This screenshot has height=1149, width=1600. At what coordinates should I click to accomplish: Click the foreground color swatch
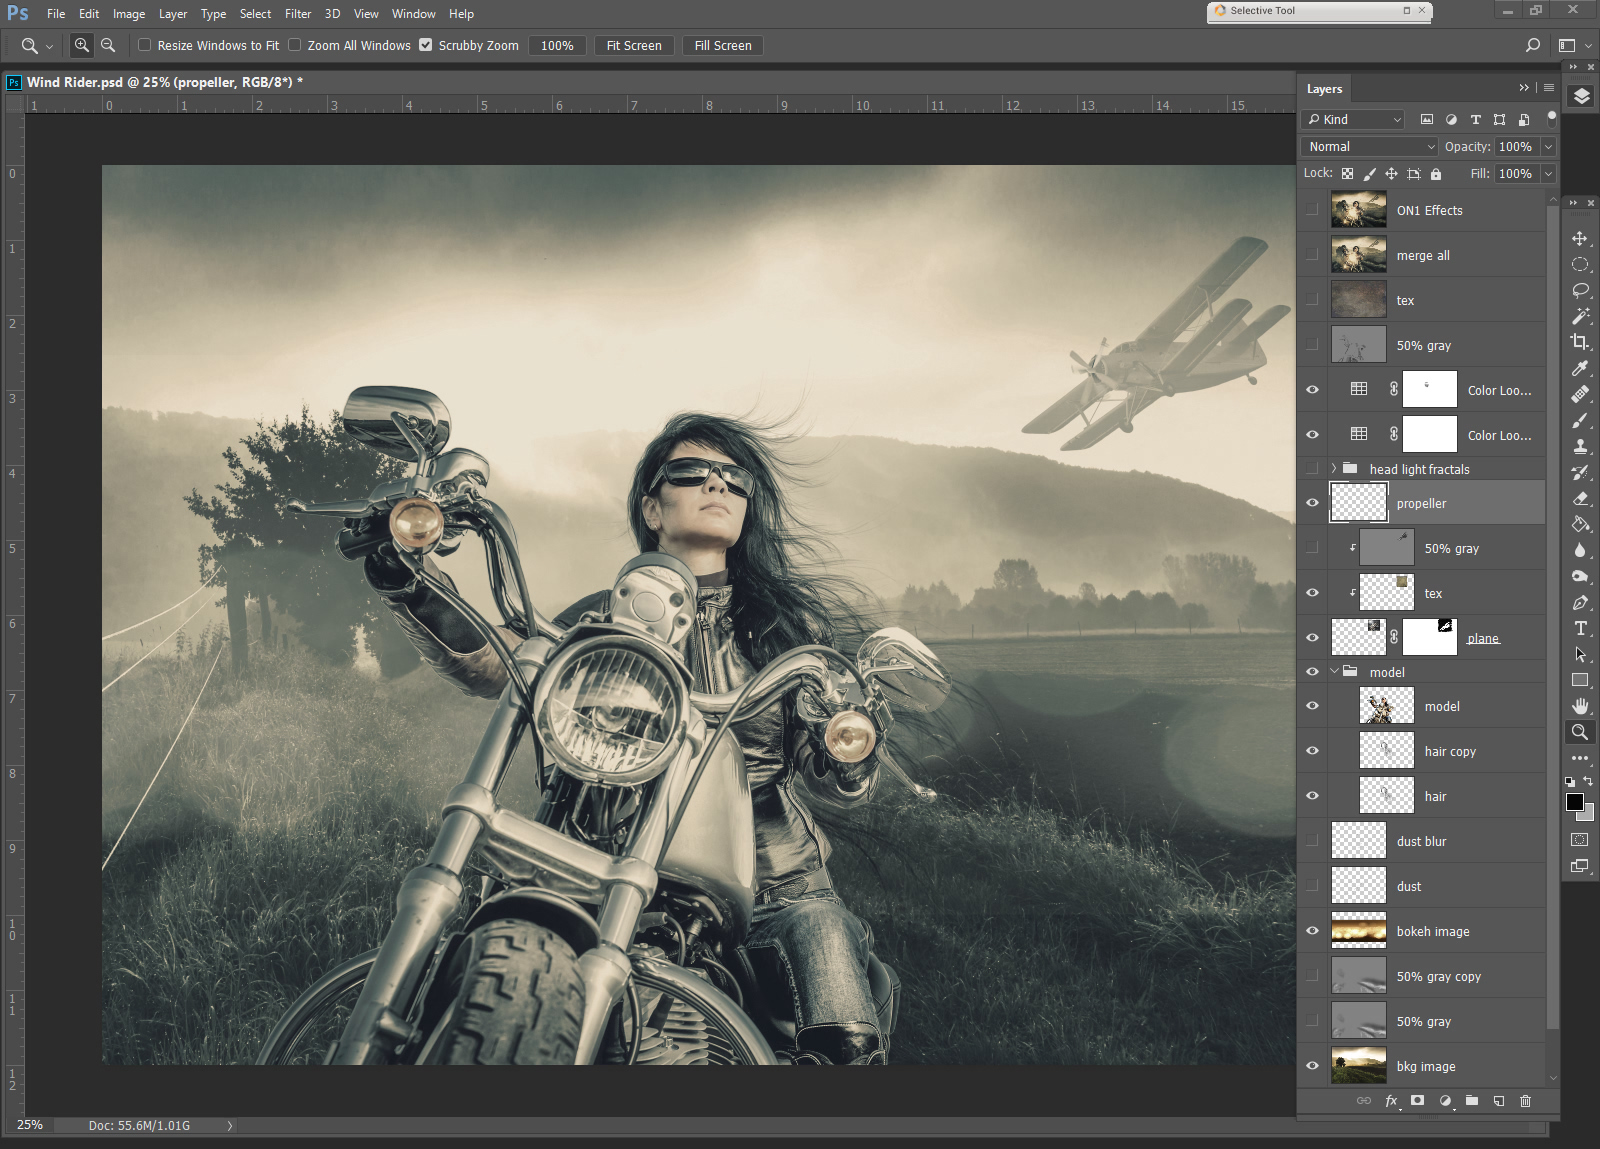[1575, 802]
